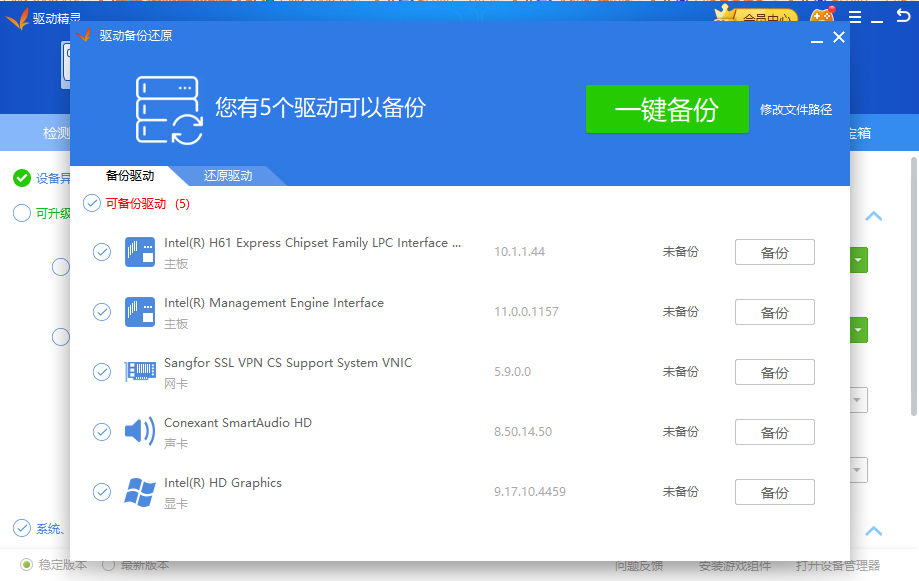Click the Conexant SmartAudio speaker icon

click(x=139, y=432)
